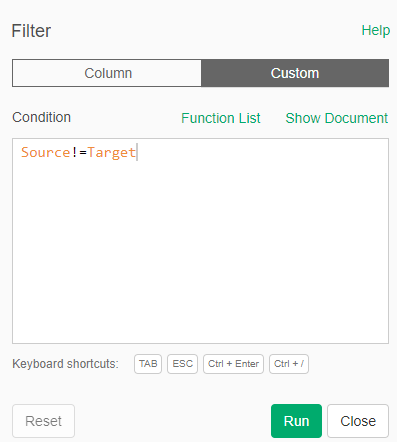Click the Show Document link
The width and height of the screenshot is (397, 442).
[337, 118]
